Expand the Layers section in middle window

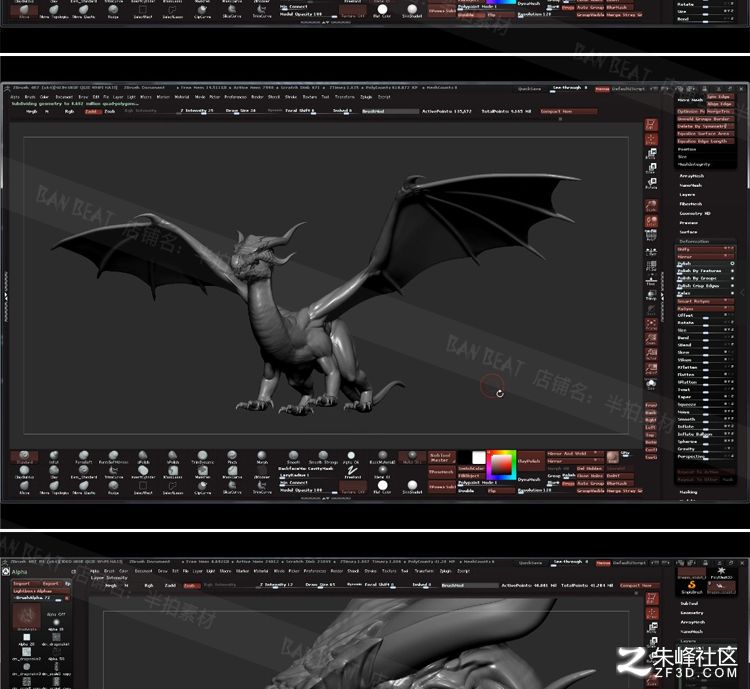[687, 195]
